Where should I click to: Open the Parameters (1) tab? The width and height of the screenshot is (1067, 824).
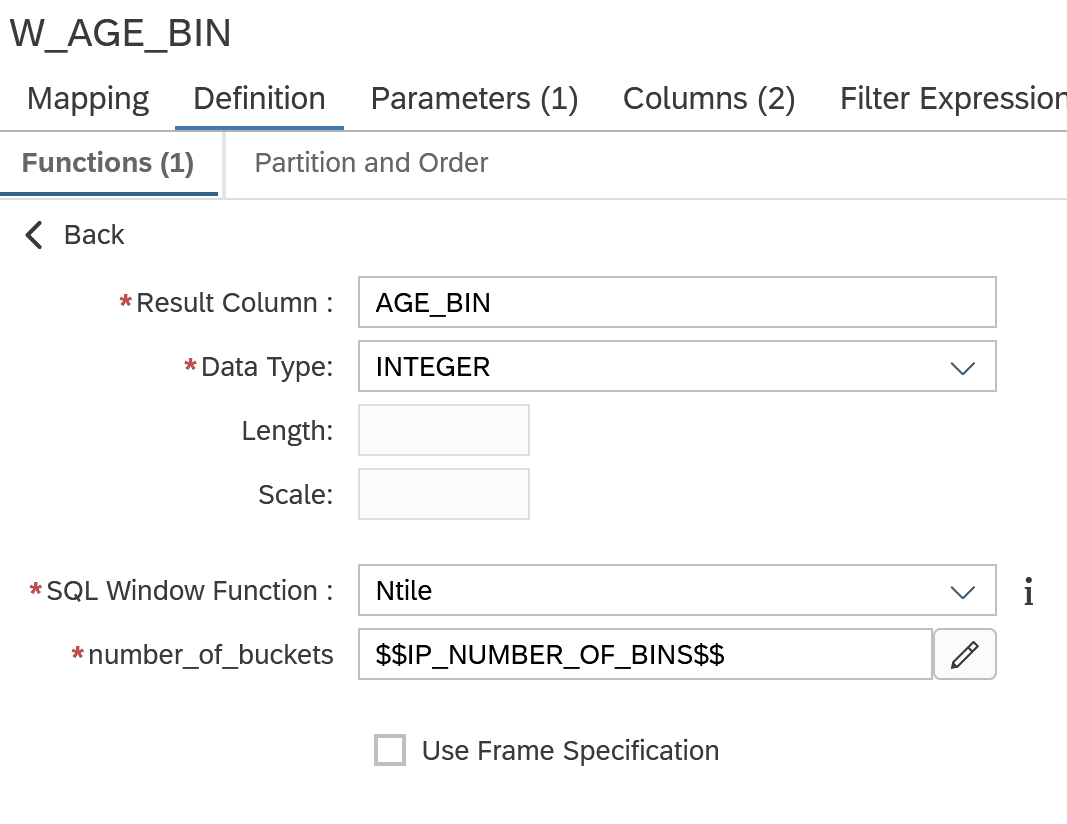pyautogui.click(x=474, y=98)
